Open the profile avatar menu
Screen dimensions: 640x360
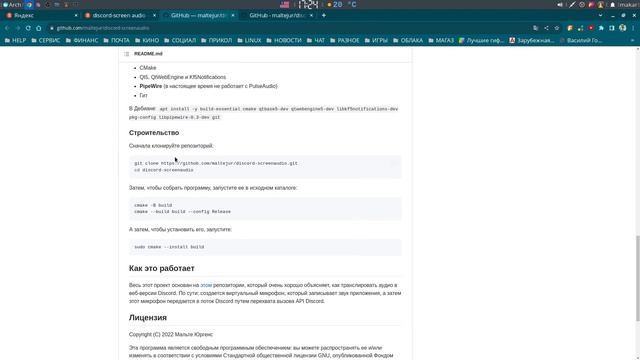tap(622, 28)
